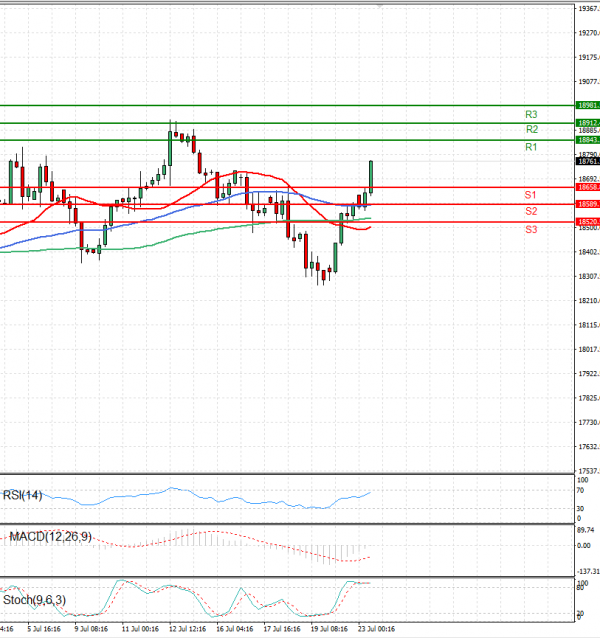Click the 17825 price axis value

click(x=589, y=398)
